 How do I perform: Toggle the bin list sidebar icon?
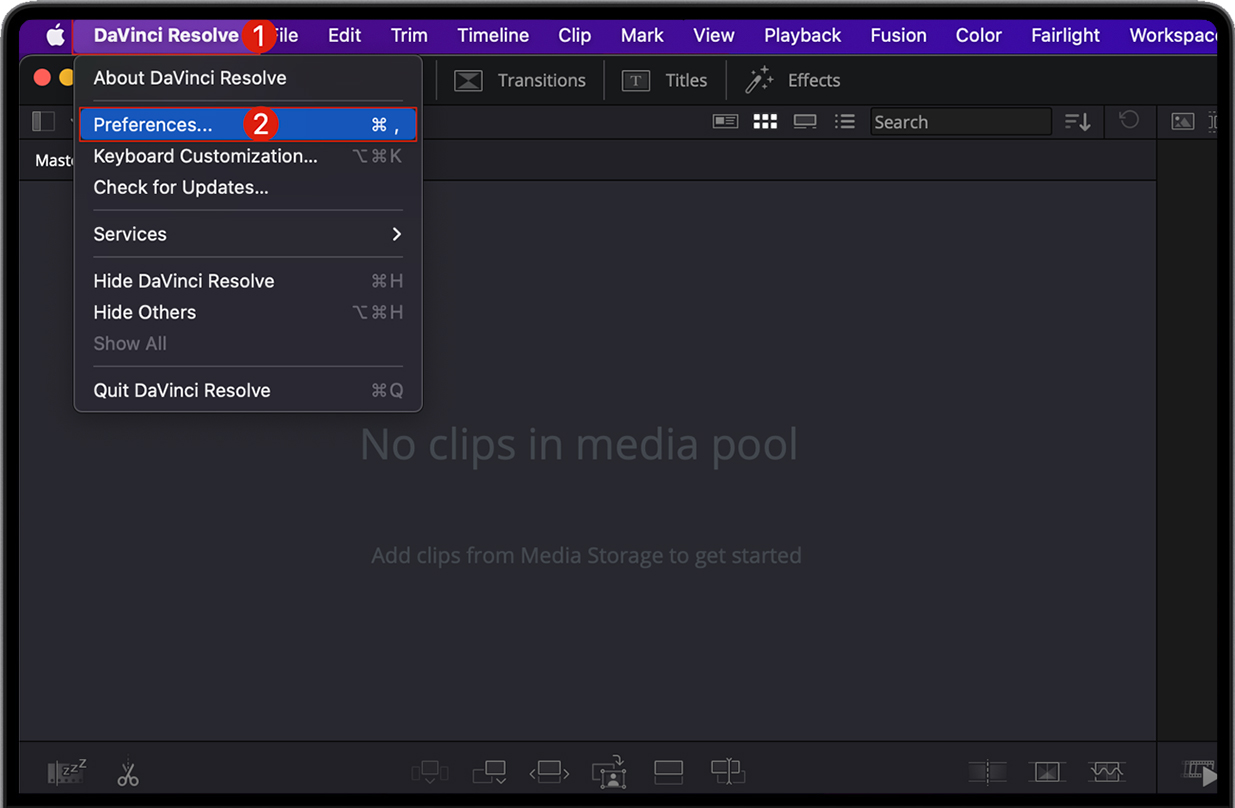(x=43, y=121)
